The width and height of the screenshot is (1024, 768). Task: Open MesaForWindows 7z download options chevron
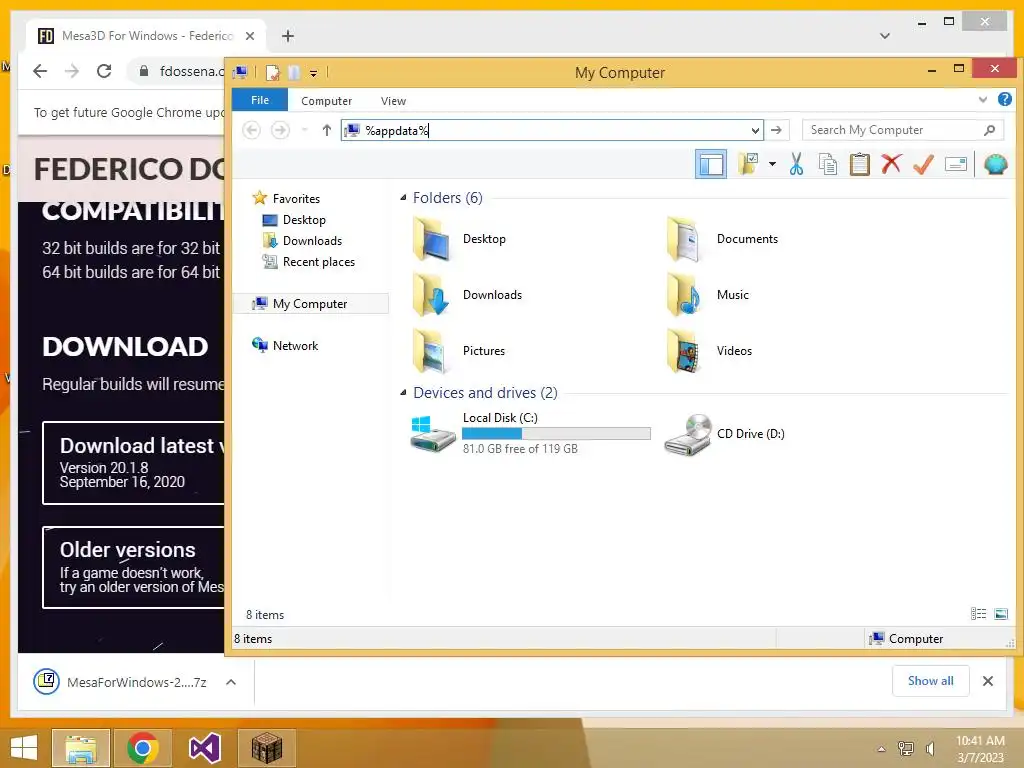point(231,682)
